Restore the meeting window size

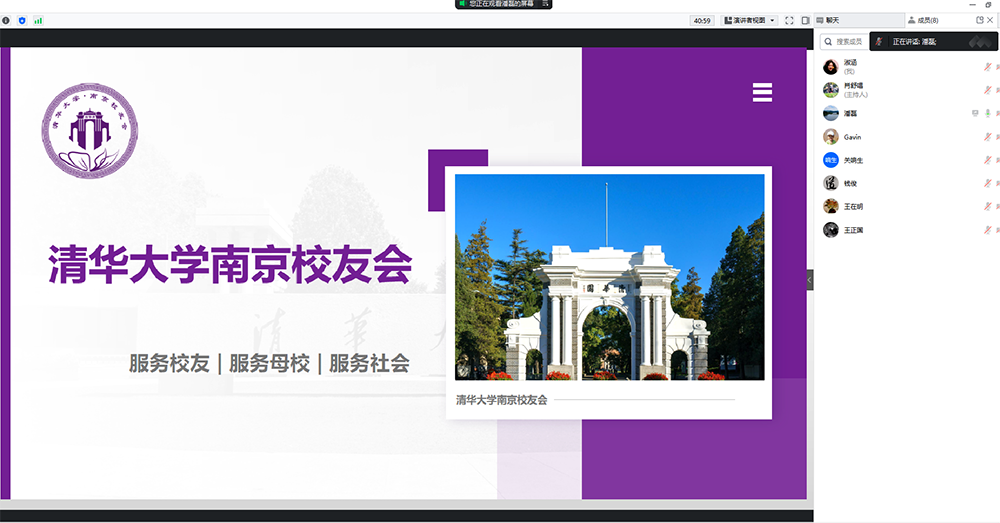coord(989,4)
